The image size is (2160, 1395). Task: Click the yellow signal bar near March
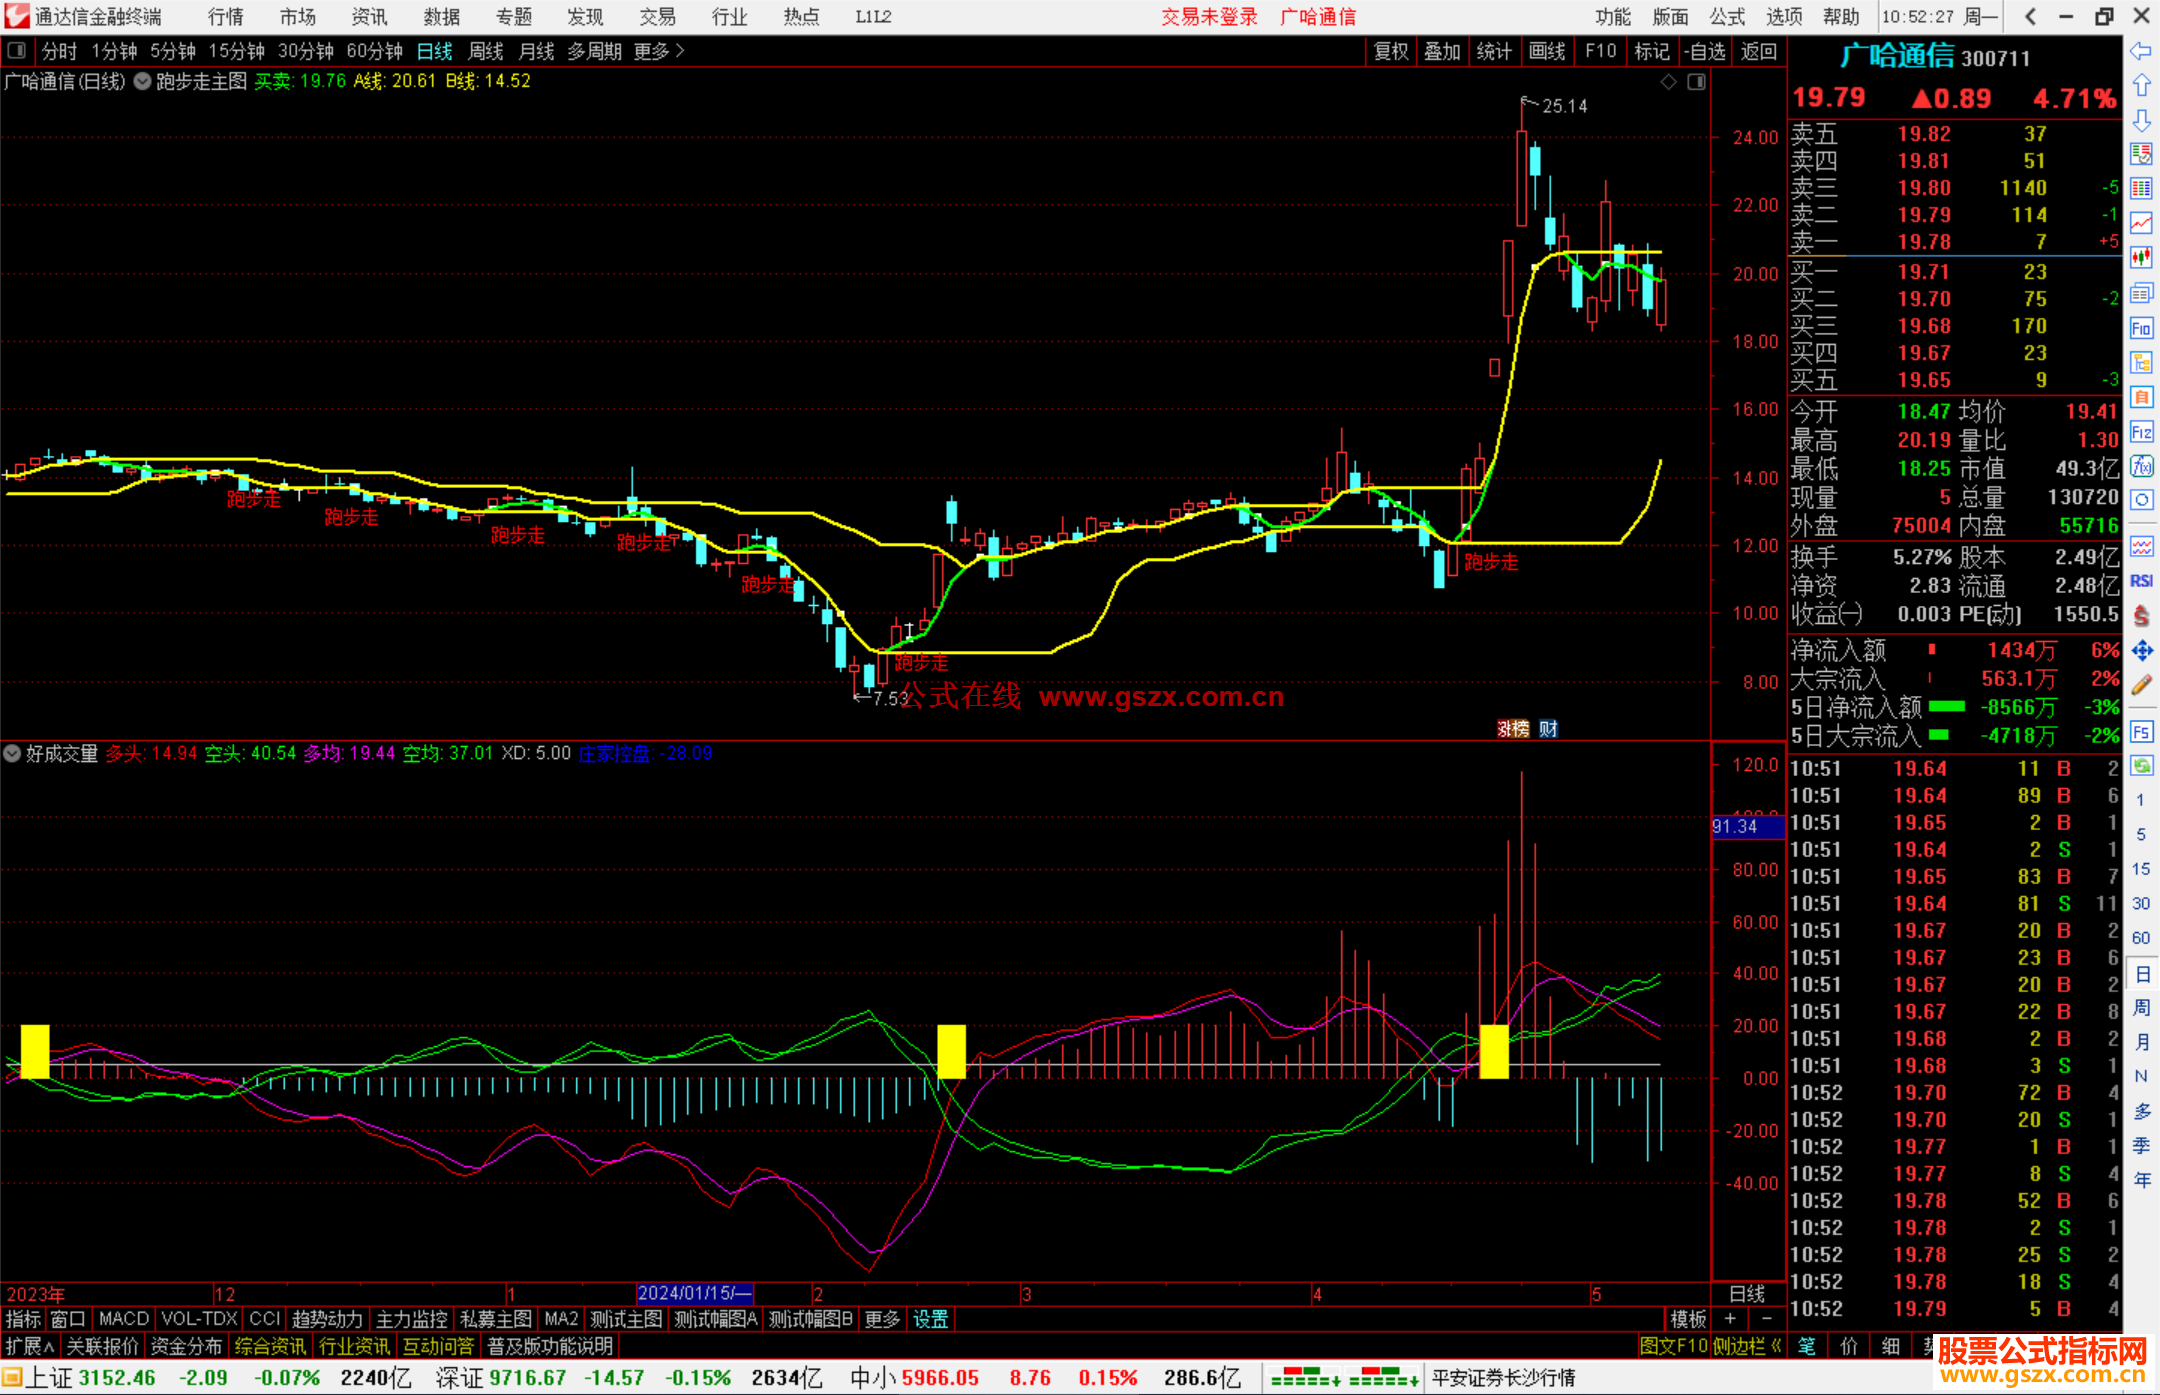[951, 1051]
